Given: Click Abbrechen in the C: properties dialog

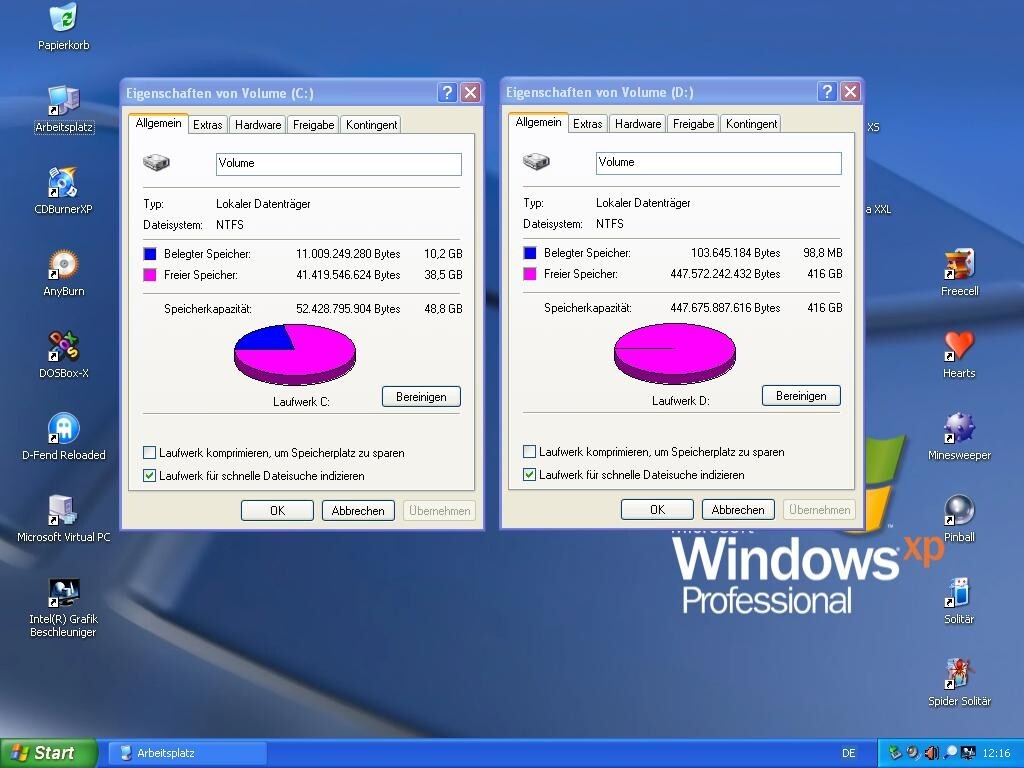Looking at the screenshot, I should click(358, 511).
